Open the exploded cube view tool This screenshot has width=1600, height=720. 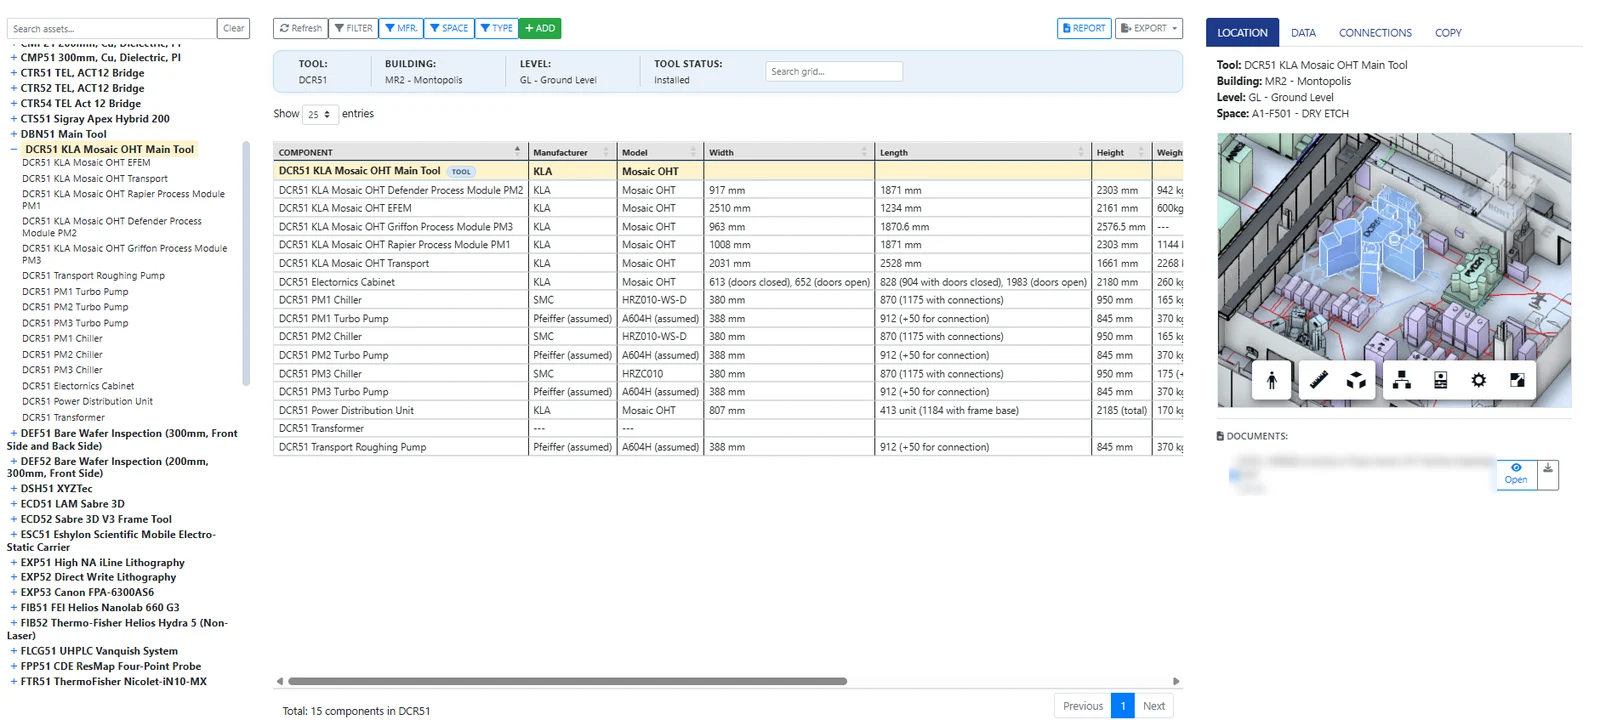(1356, 380)
